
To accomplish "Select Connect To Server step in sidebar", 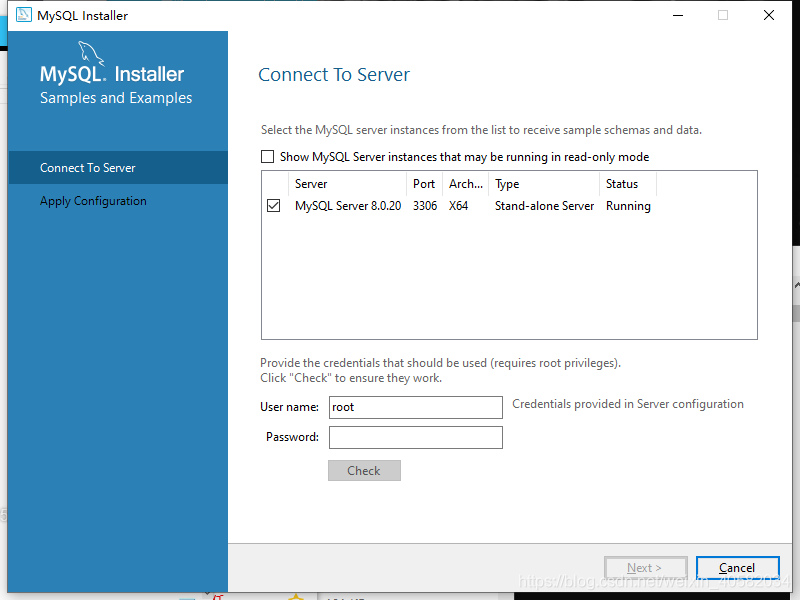I will [x=118, y=167].
